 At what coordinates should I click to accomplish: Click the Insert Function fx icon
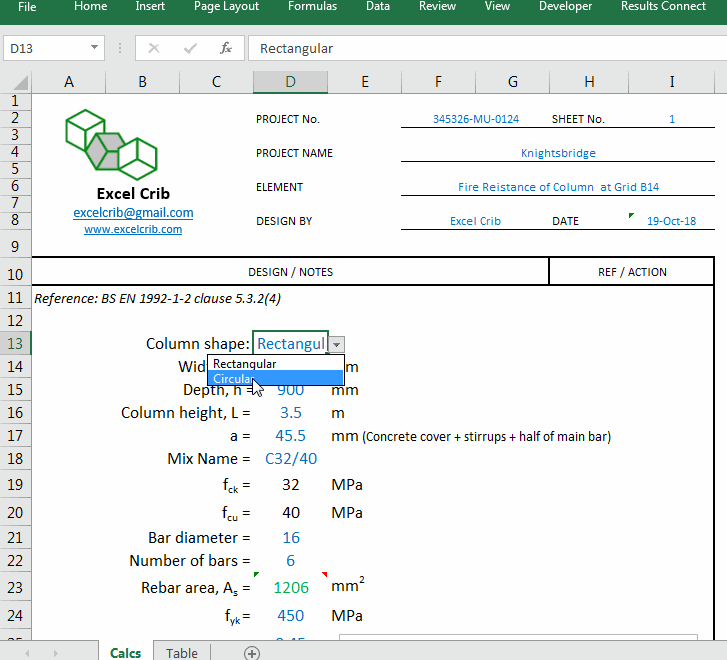(x=226, y=48)
